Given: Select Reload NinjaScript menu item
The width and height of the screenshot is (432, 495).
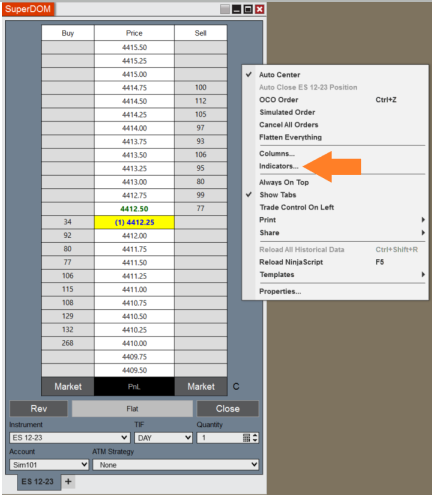Looking at the screenshot, I should [x=335, y=262].
